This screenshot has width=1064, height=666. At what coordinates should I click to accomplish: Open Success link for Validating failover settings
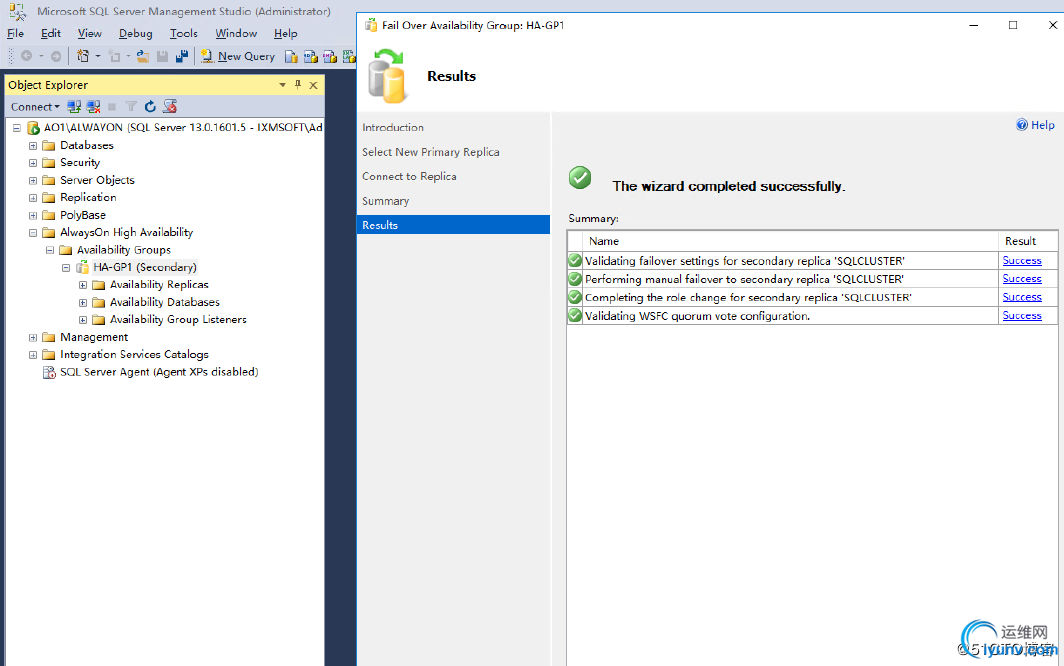(1022, 261)
